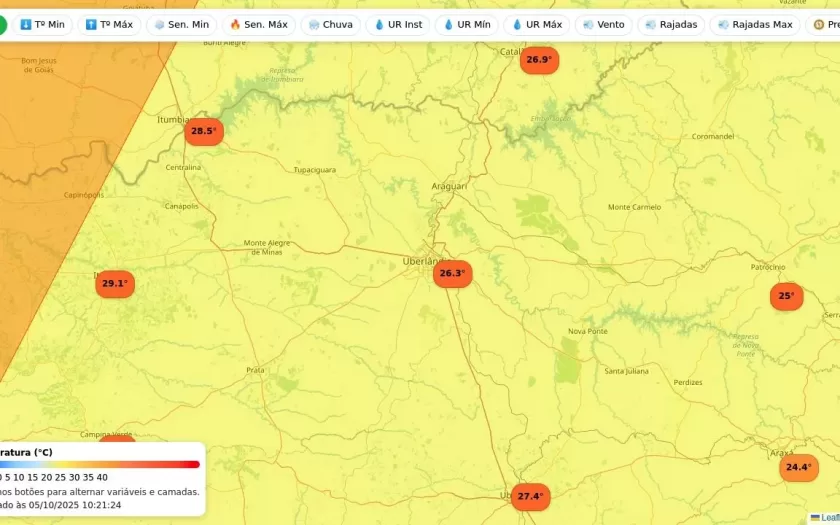This screenshot has width=840, height=525.
Task: Show the Sen. Min thermal sensation layer
Action: [x=181, y=24]
